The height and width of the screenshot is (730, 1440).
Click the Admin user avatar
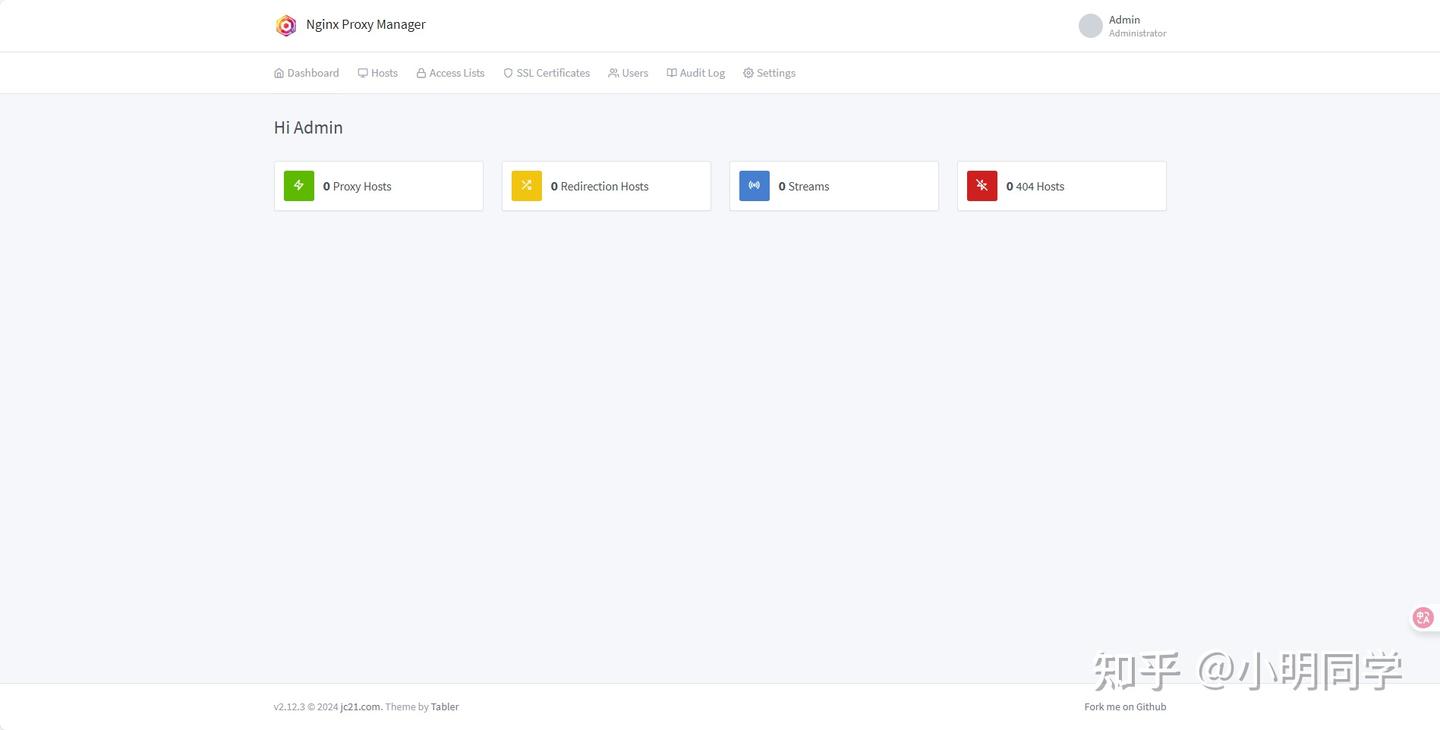tap(1090, 26)
